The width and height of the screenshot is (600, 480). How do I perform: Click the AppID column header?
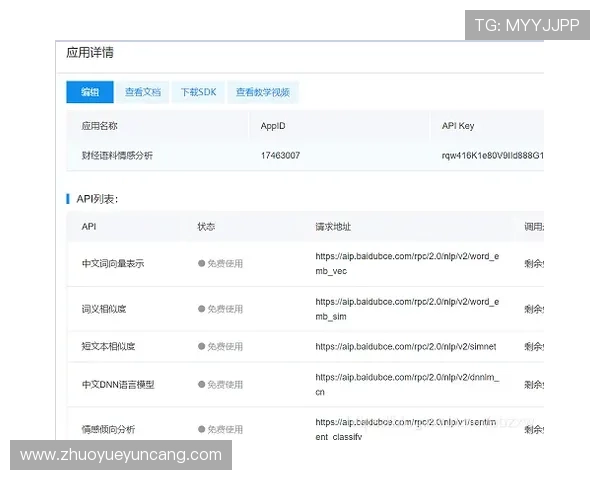click(273, 126)
